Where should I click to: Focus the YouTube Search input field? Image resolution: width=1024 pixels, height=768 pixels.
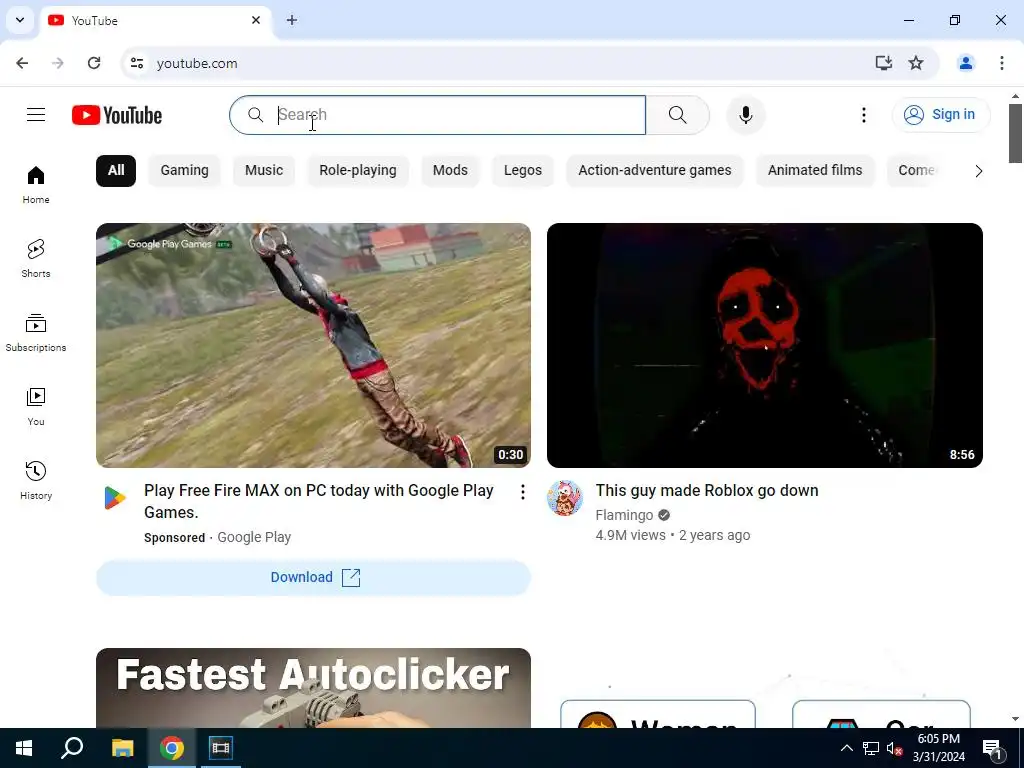pos(438,115)
